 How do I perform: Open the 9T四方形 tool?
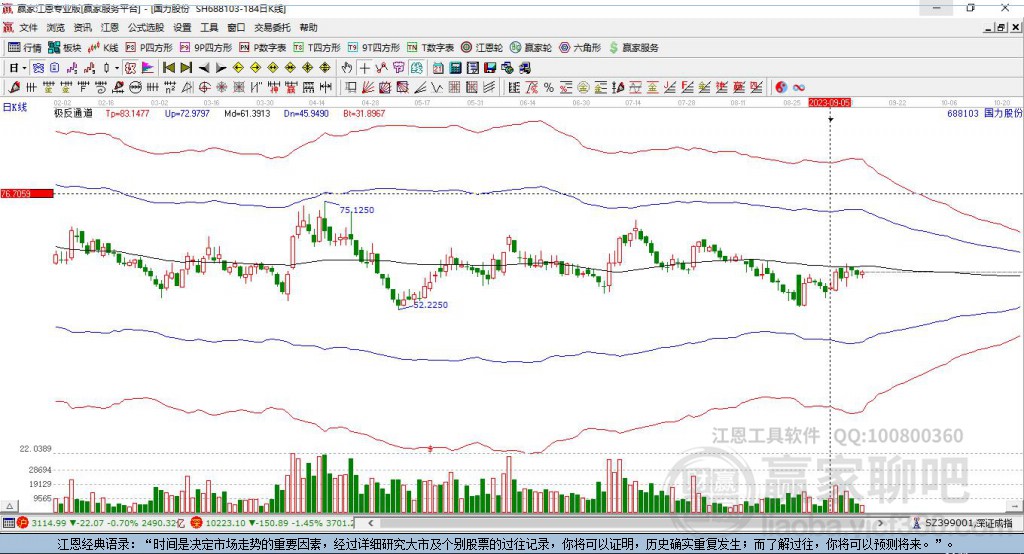point(374,48)
